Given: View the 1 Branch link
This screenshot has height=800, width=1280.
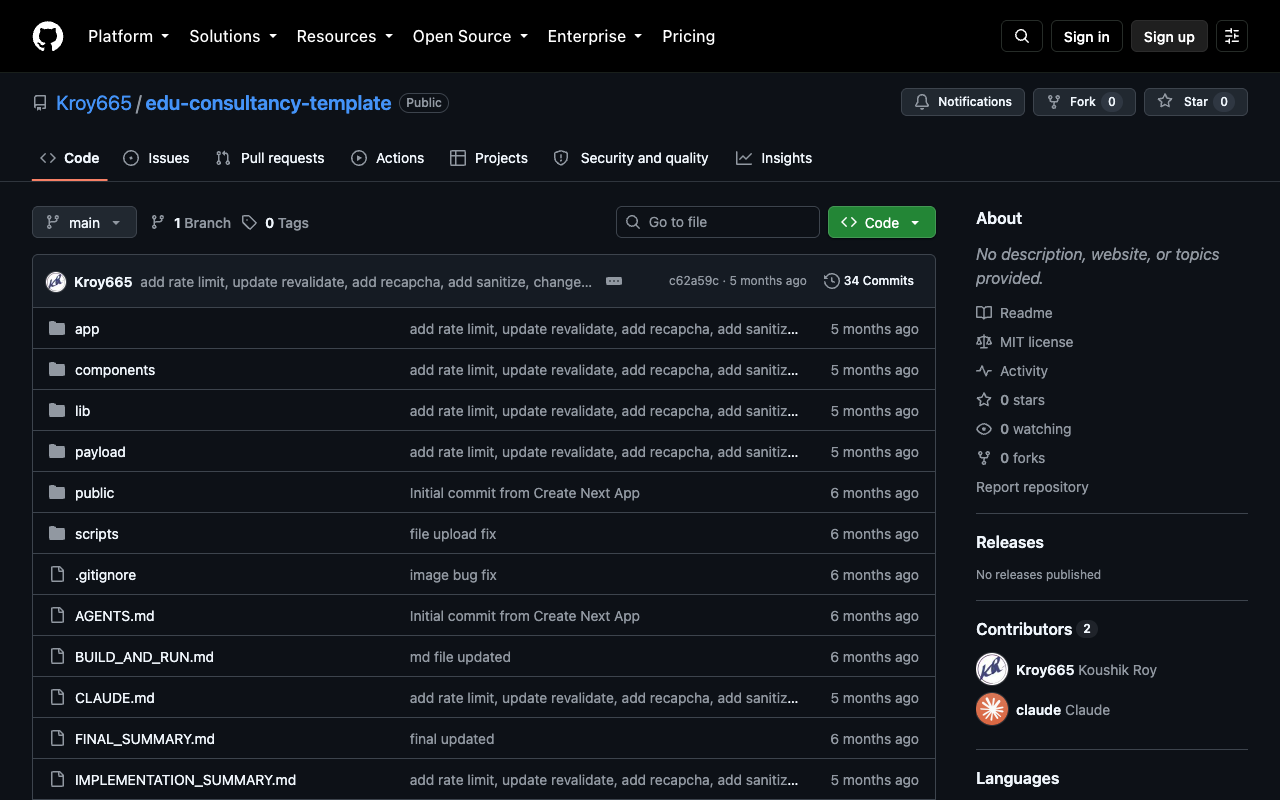Looking at the screenshot, I should 191,222.
